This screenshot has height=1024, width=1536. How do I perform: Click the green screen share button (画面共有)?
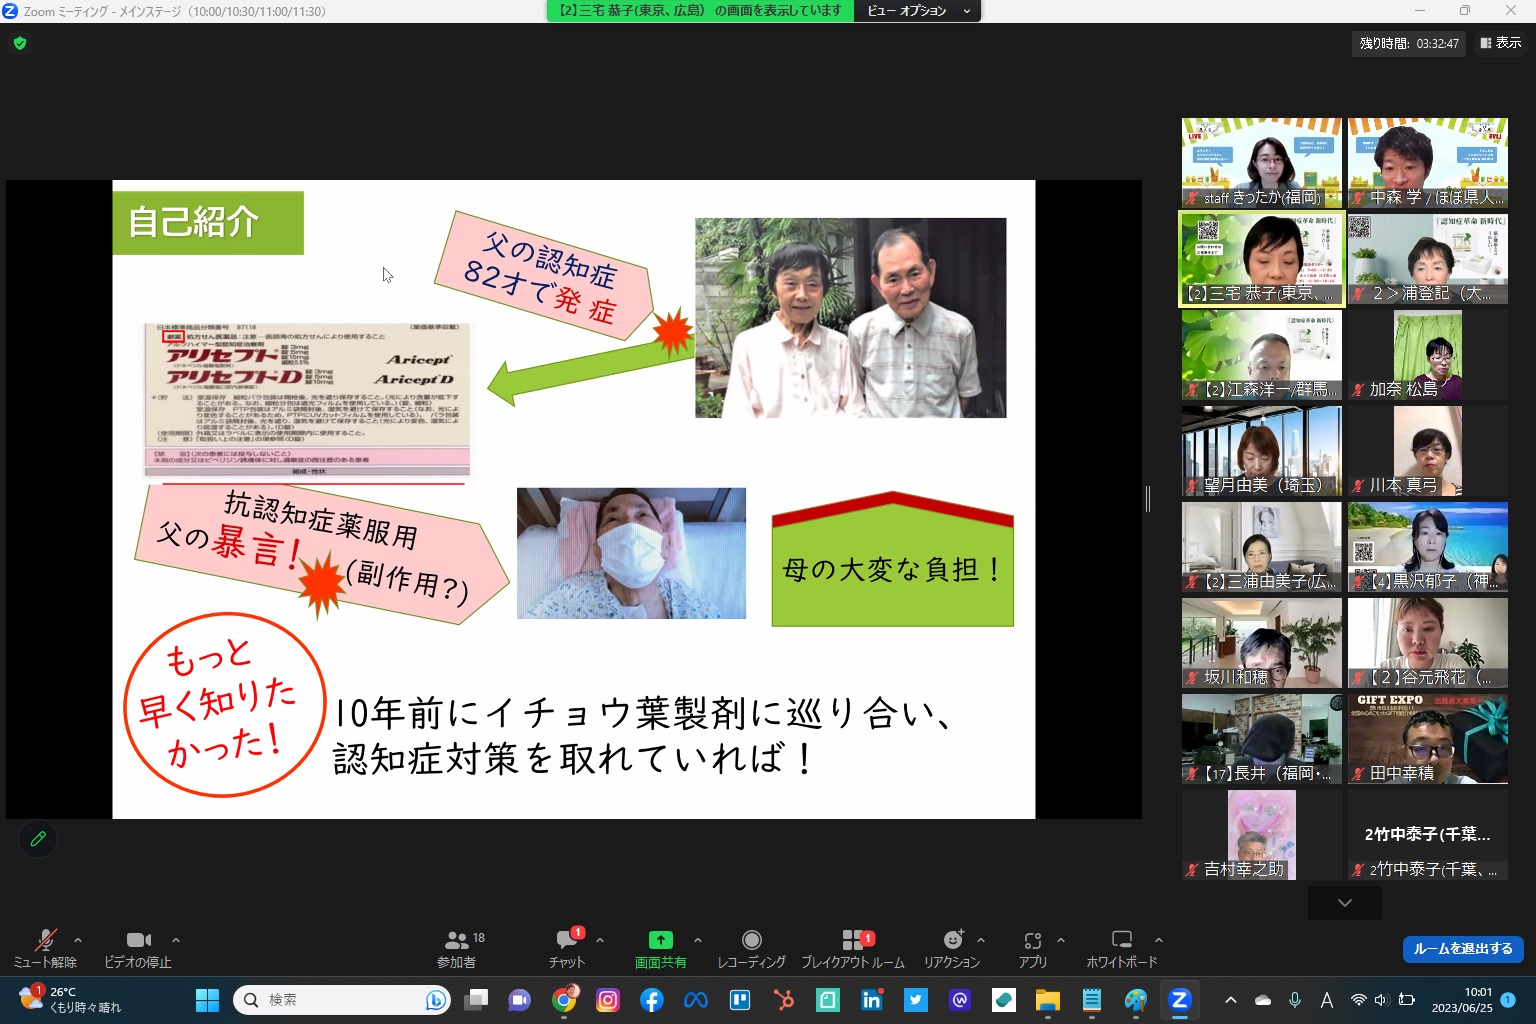pos(660,948)
